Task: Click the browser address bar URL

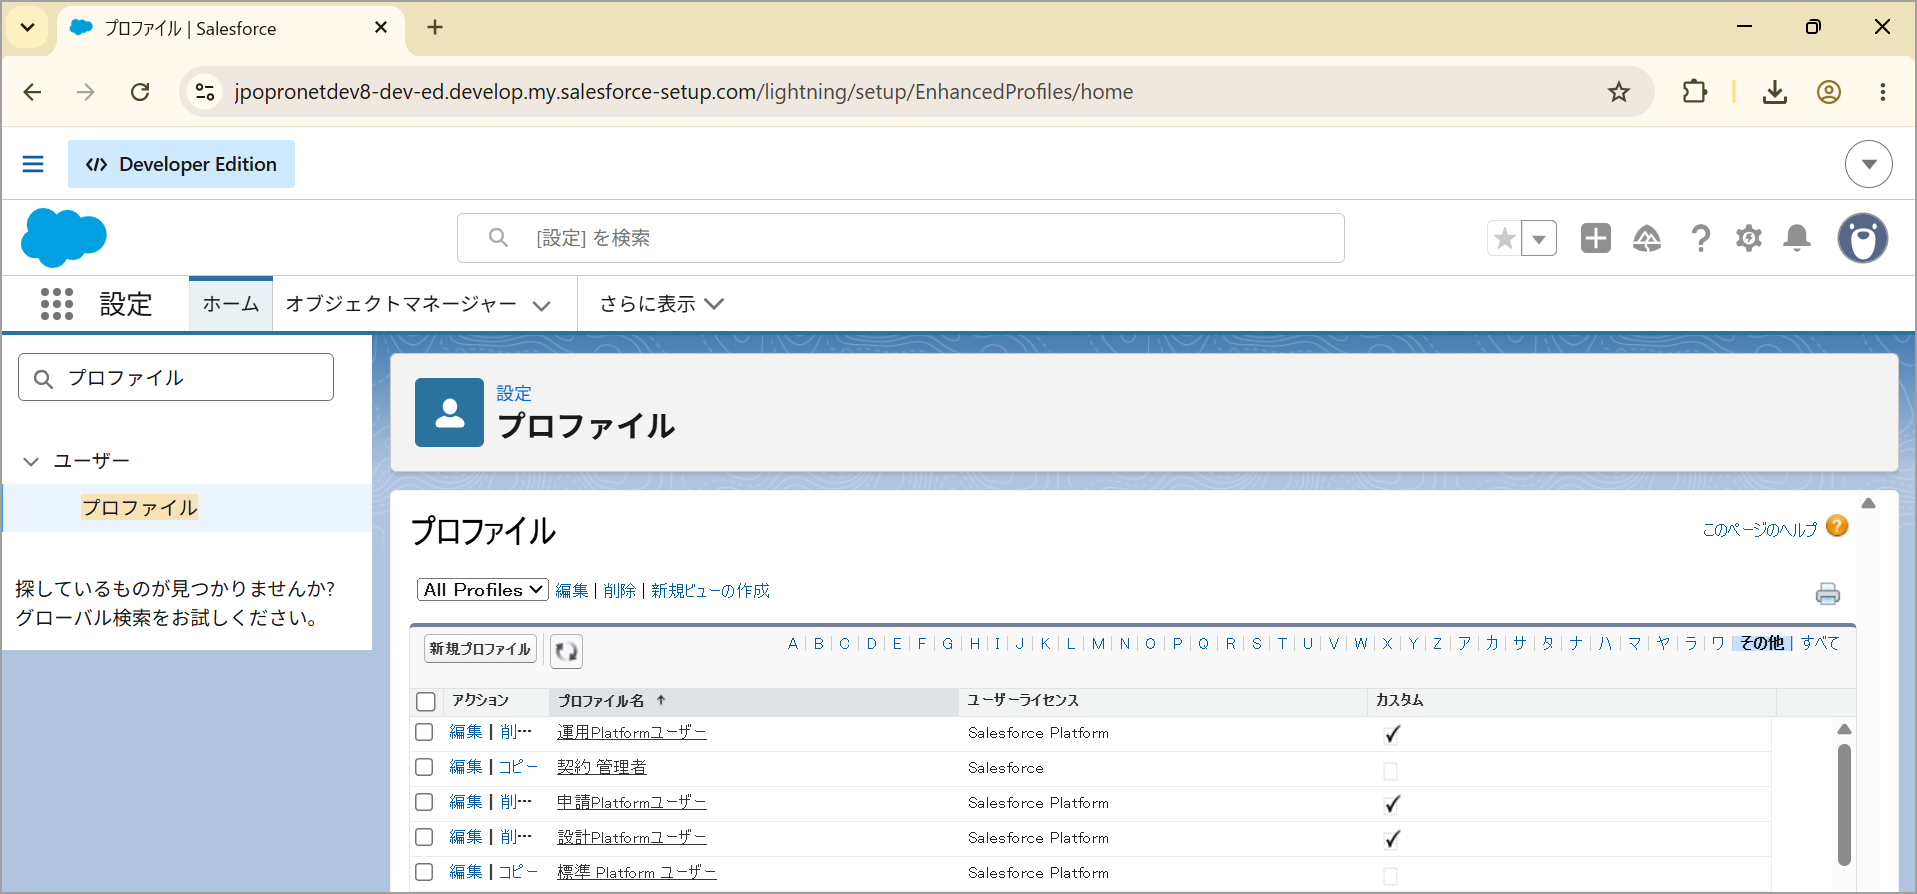Action: click(684, 92)
